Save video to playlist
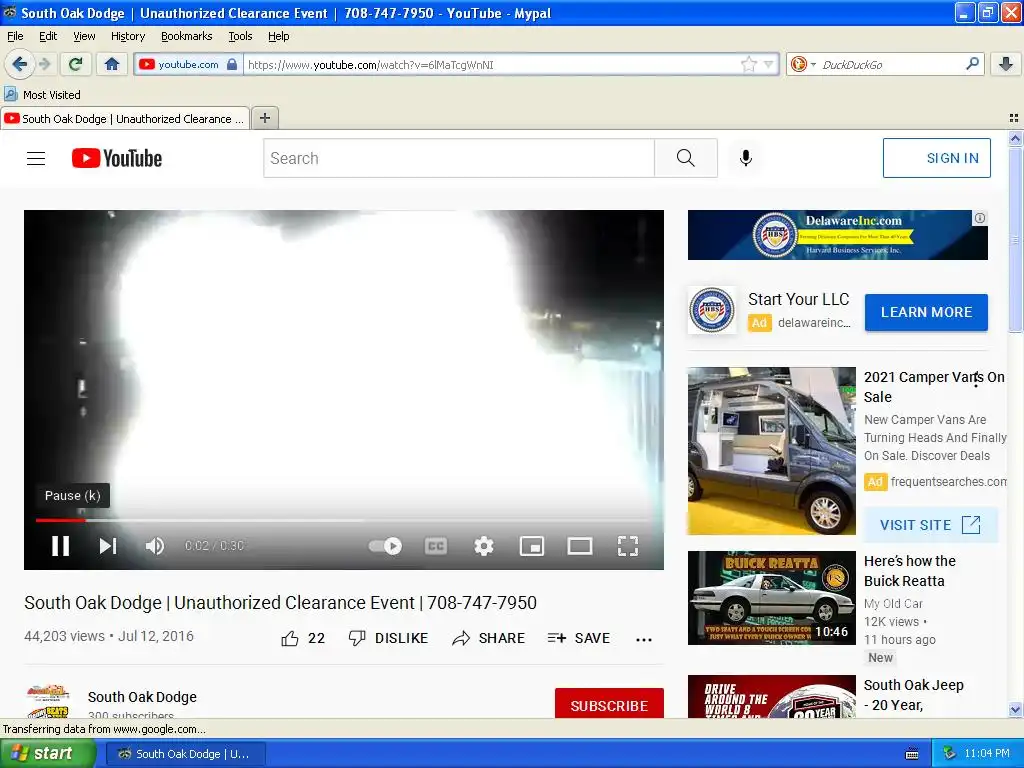1024x768 pixels. 579,639
